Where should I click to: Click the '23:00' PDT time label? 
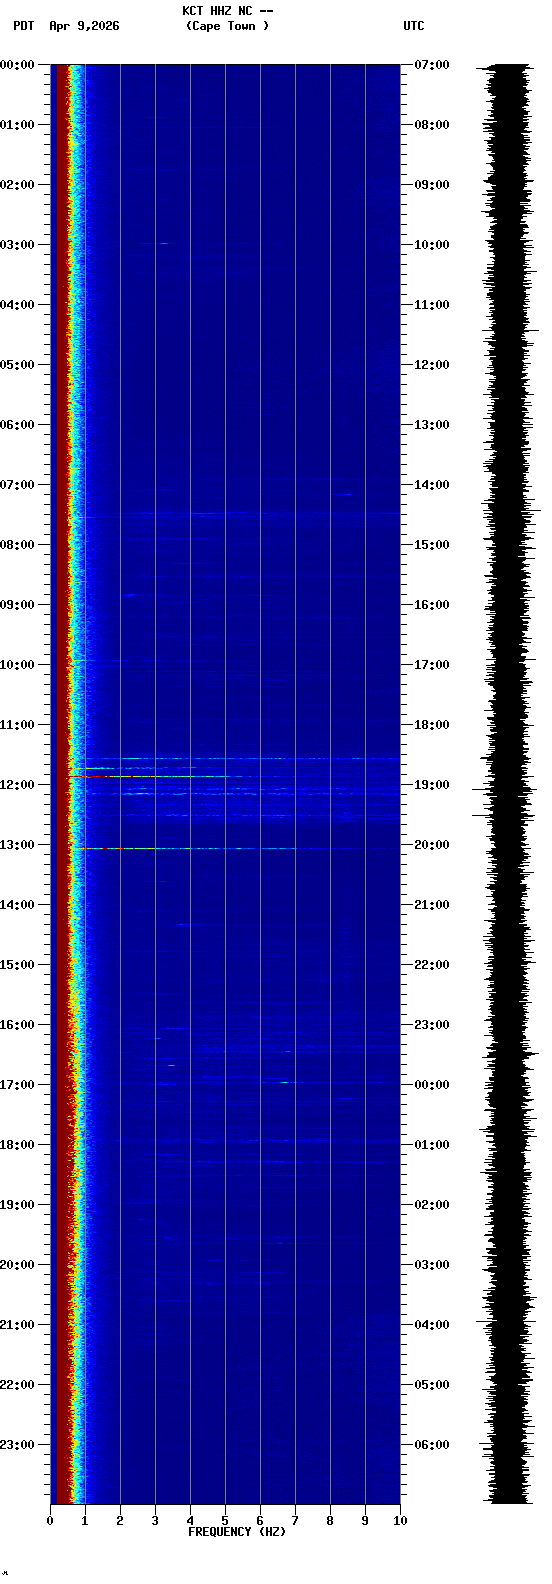(x=17, y=1445)
